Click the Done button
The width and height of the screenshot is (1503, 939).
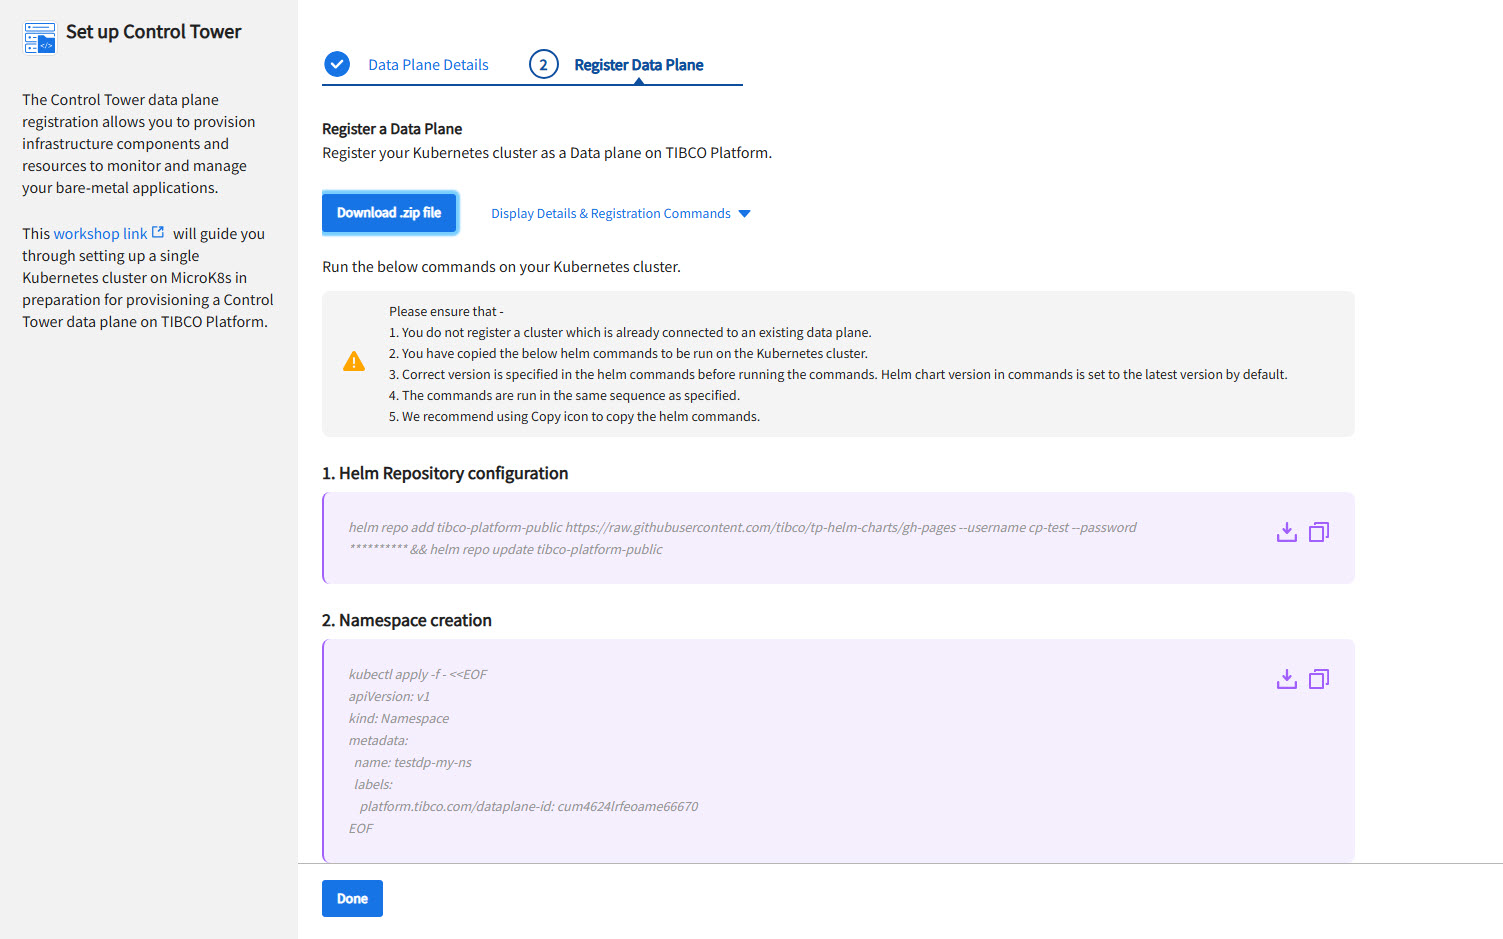point(352,898)
